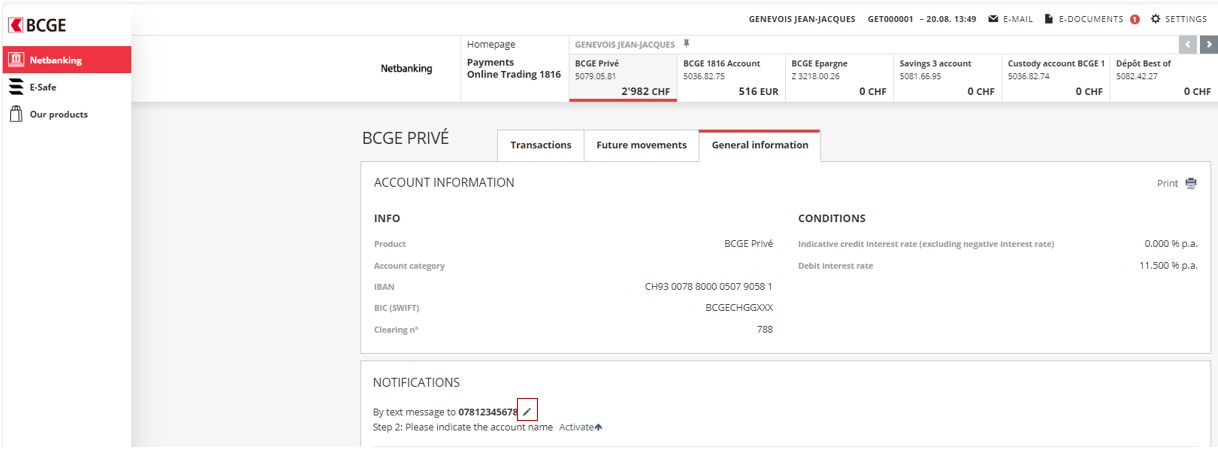Click the printer icon
The height and width of the screenshot is (451, 1218).
pos(1191,183)
